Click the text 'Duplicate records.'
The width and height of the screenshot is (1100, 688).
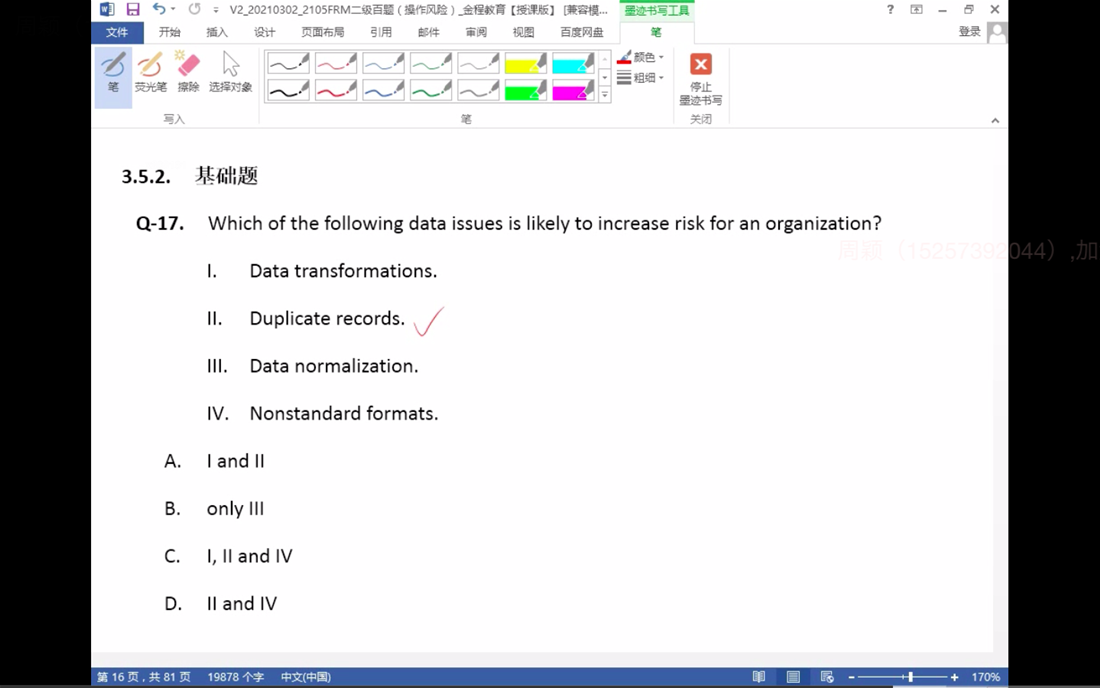tap(327, 318)
